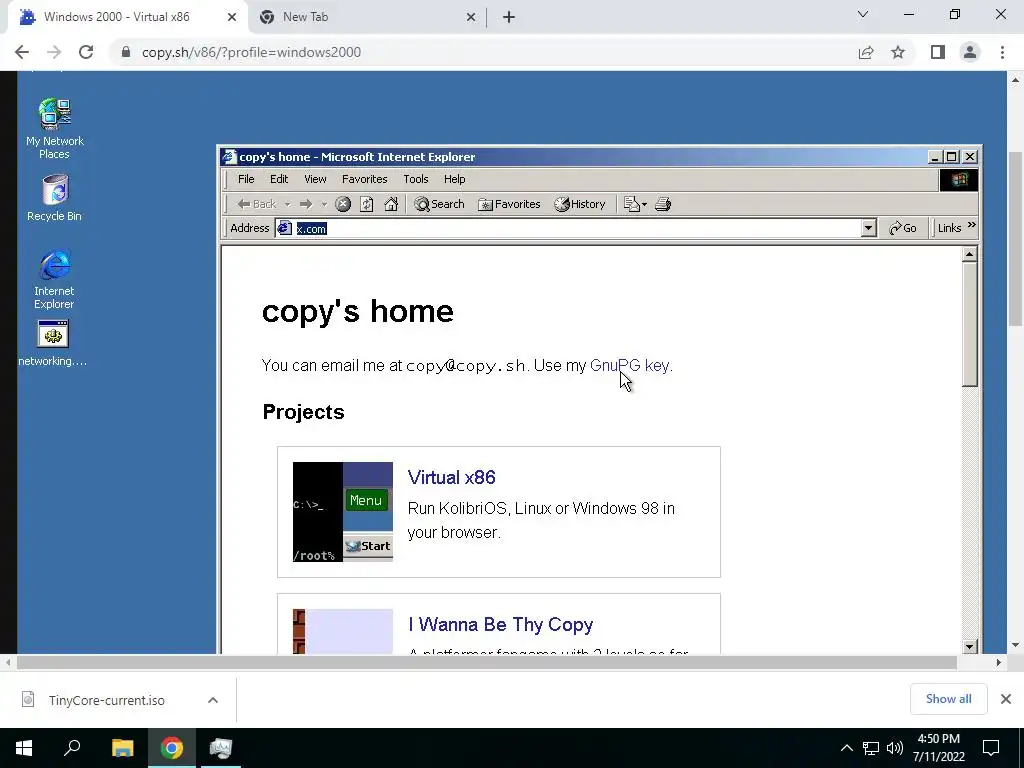Click the address field containing x.com
This screenshot has height=768, width=1024.
568,228
